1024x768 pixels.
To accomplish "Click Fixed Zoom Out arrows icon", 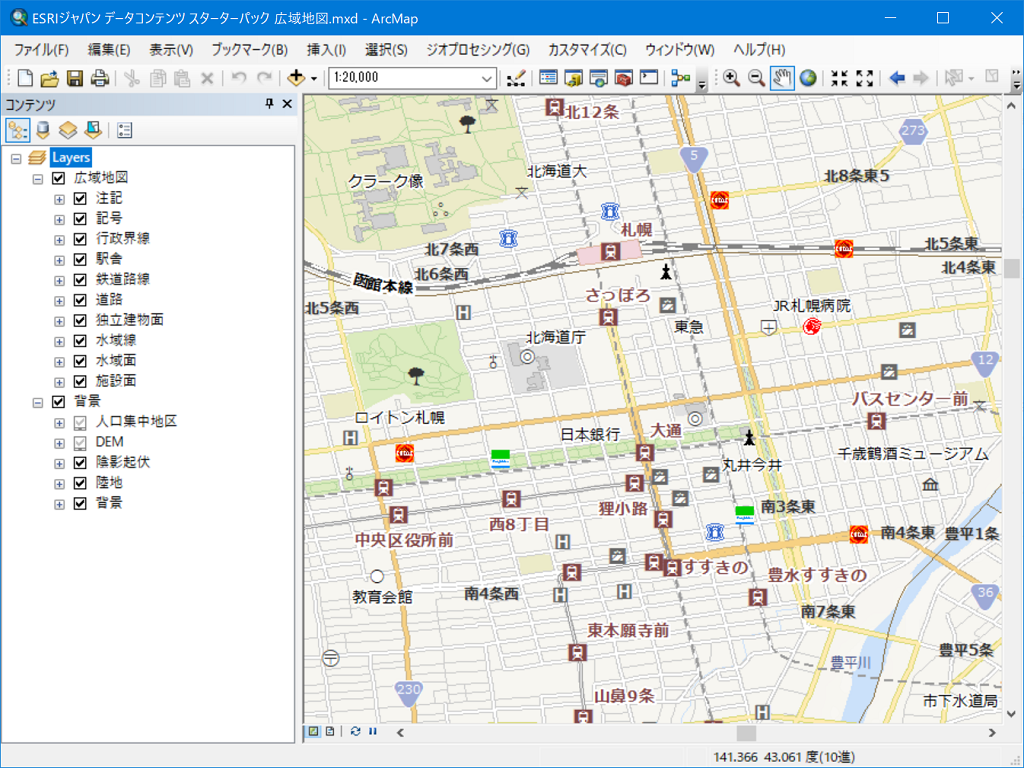I will pos(865,78).
